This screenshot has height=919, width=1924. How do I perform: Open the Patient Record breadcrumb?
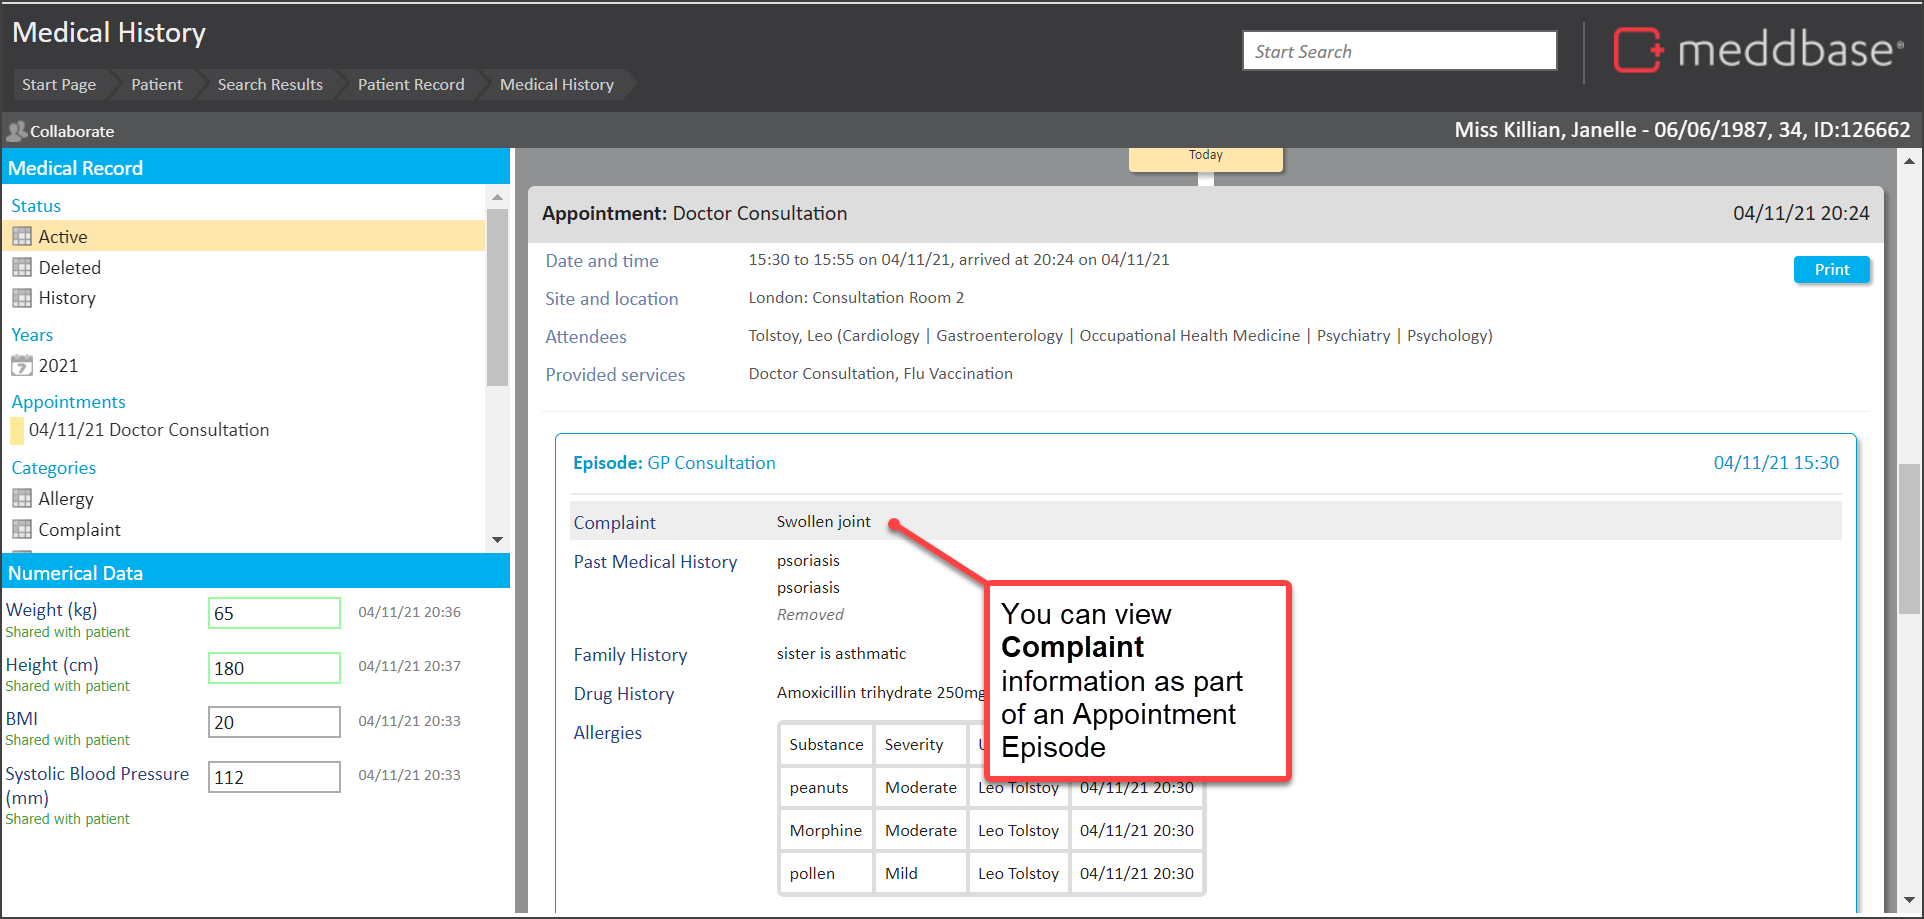coord(411,85)
